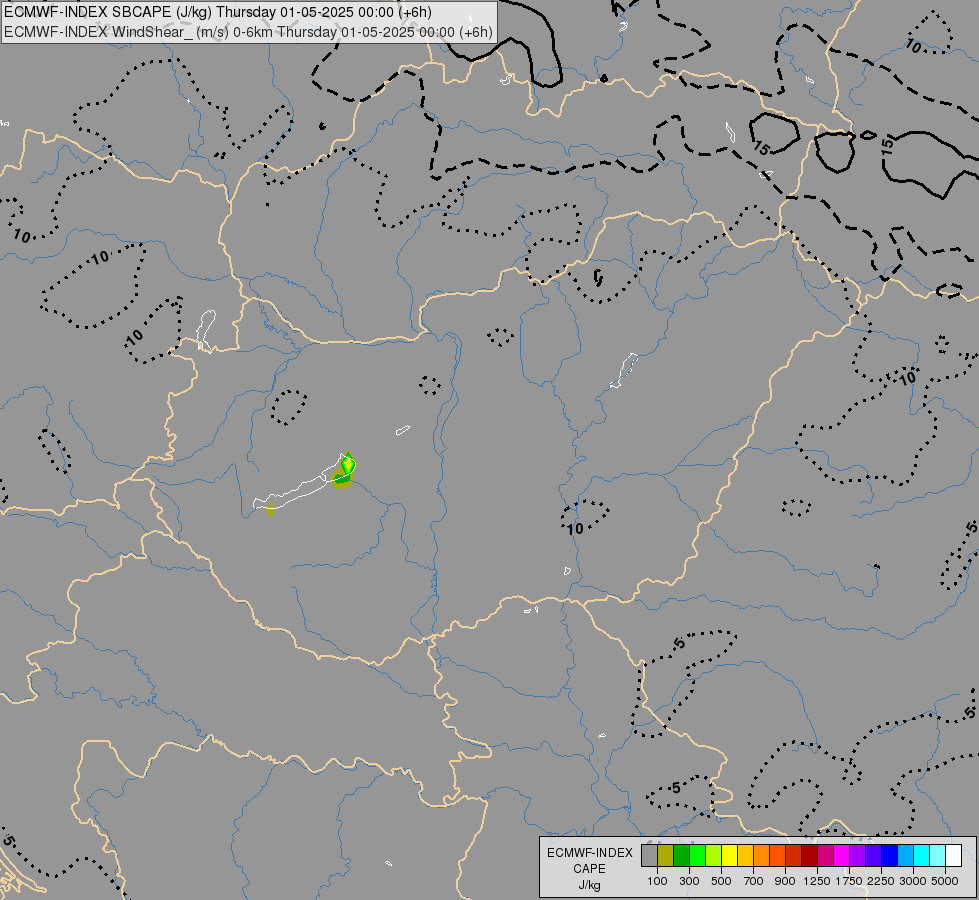This screenshot has height=900, width=979.
Task: Click the olive swatch in CAPE legend
Action: [x=666, y=855]
